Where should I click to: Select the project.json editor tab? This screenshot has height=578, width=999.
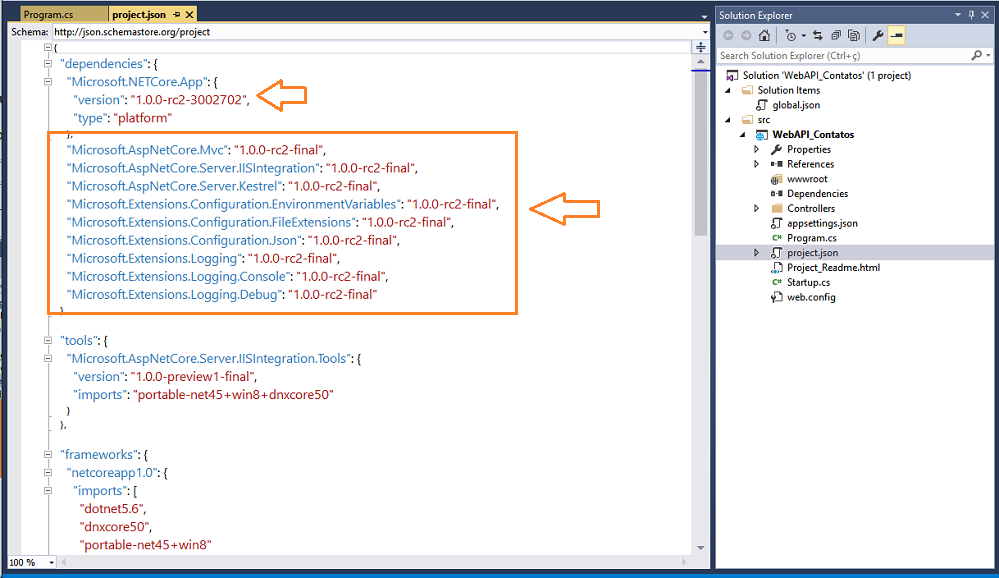[x=139, y=14]
